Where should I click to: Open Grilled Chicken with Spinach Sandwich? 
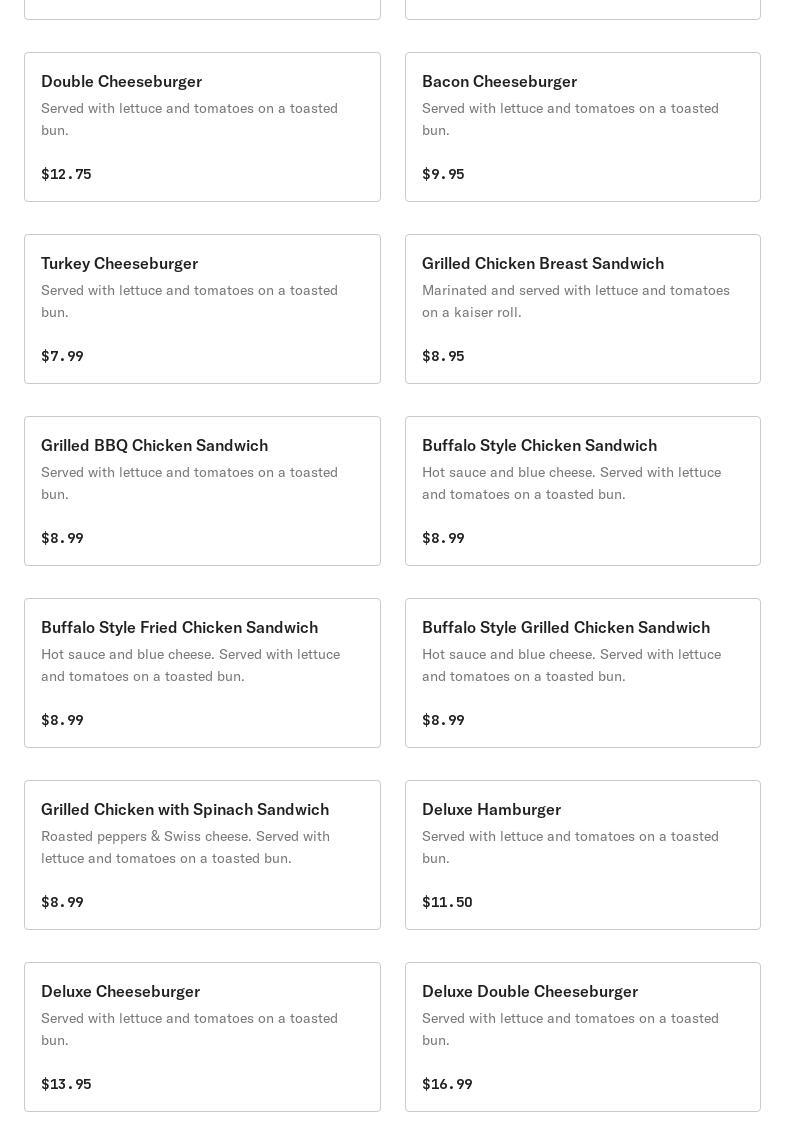pos(184,809)
